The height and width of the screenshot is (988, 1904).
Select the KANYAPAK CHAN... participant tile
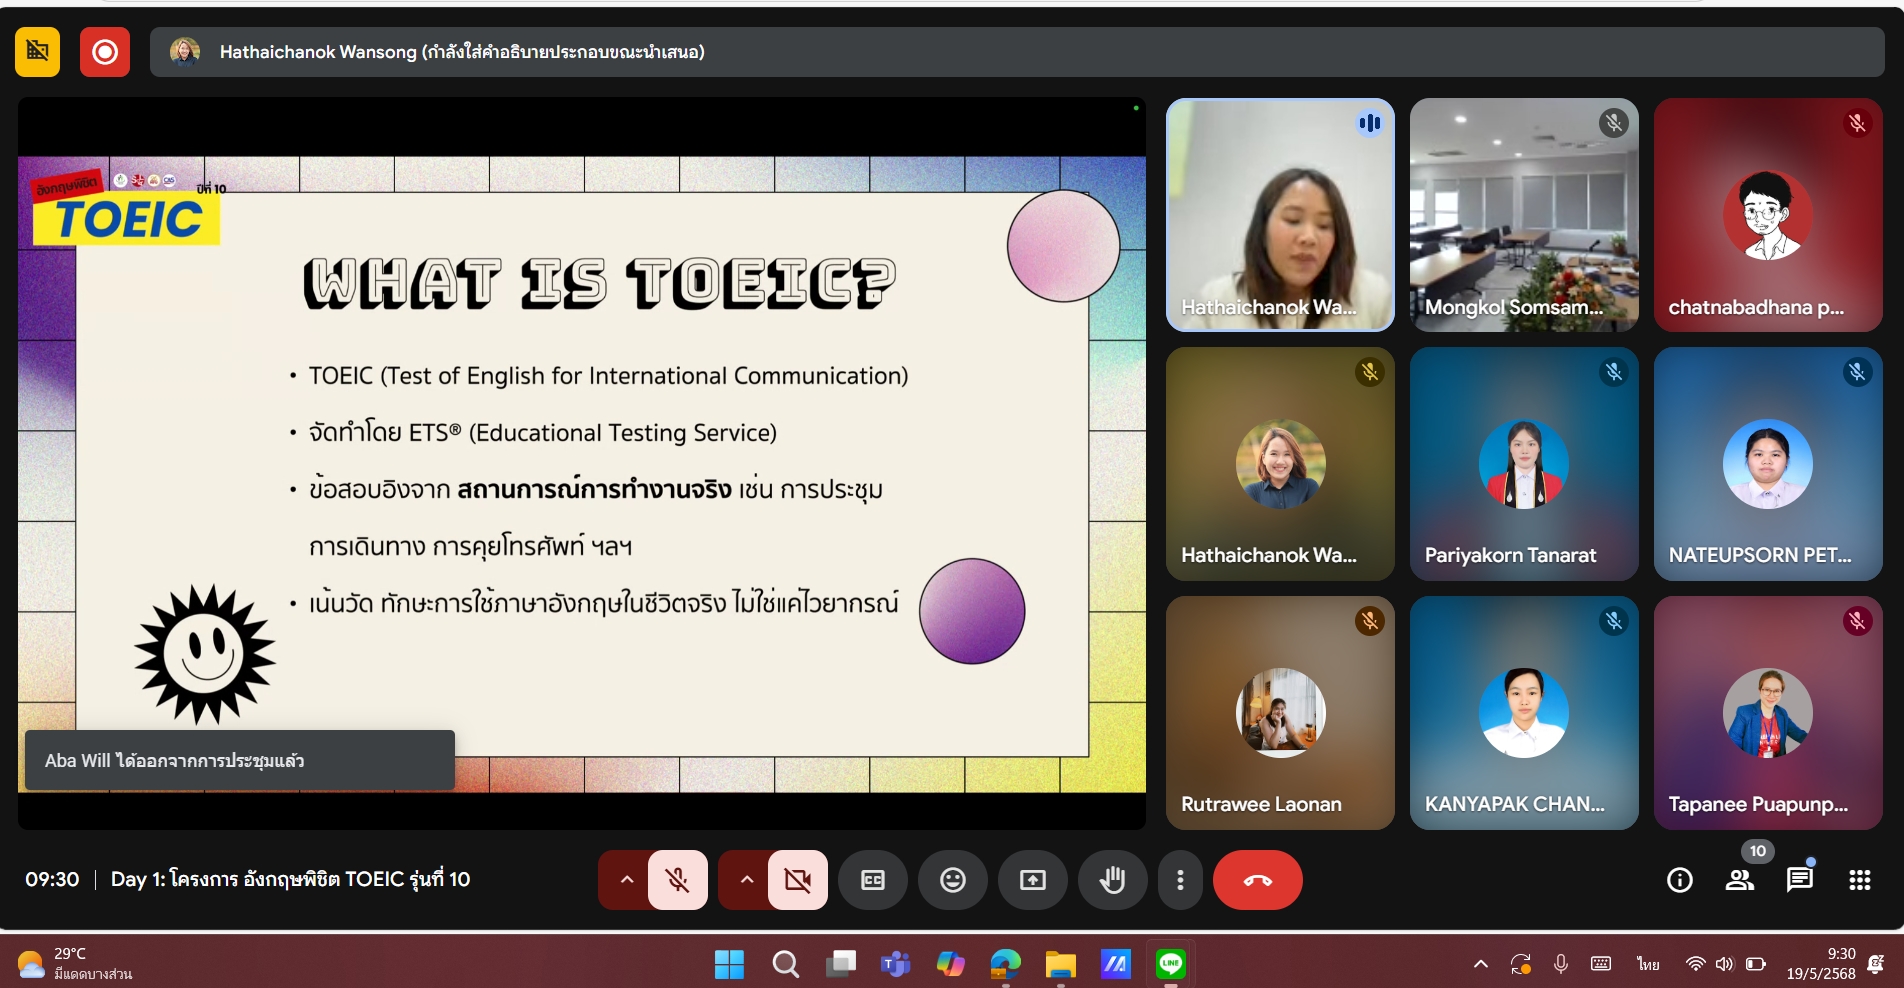pos(1524,713)
